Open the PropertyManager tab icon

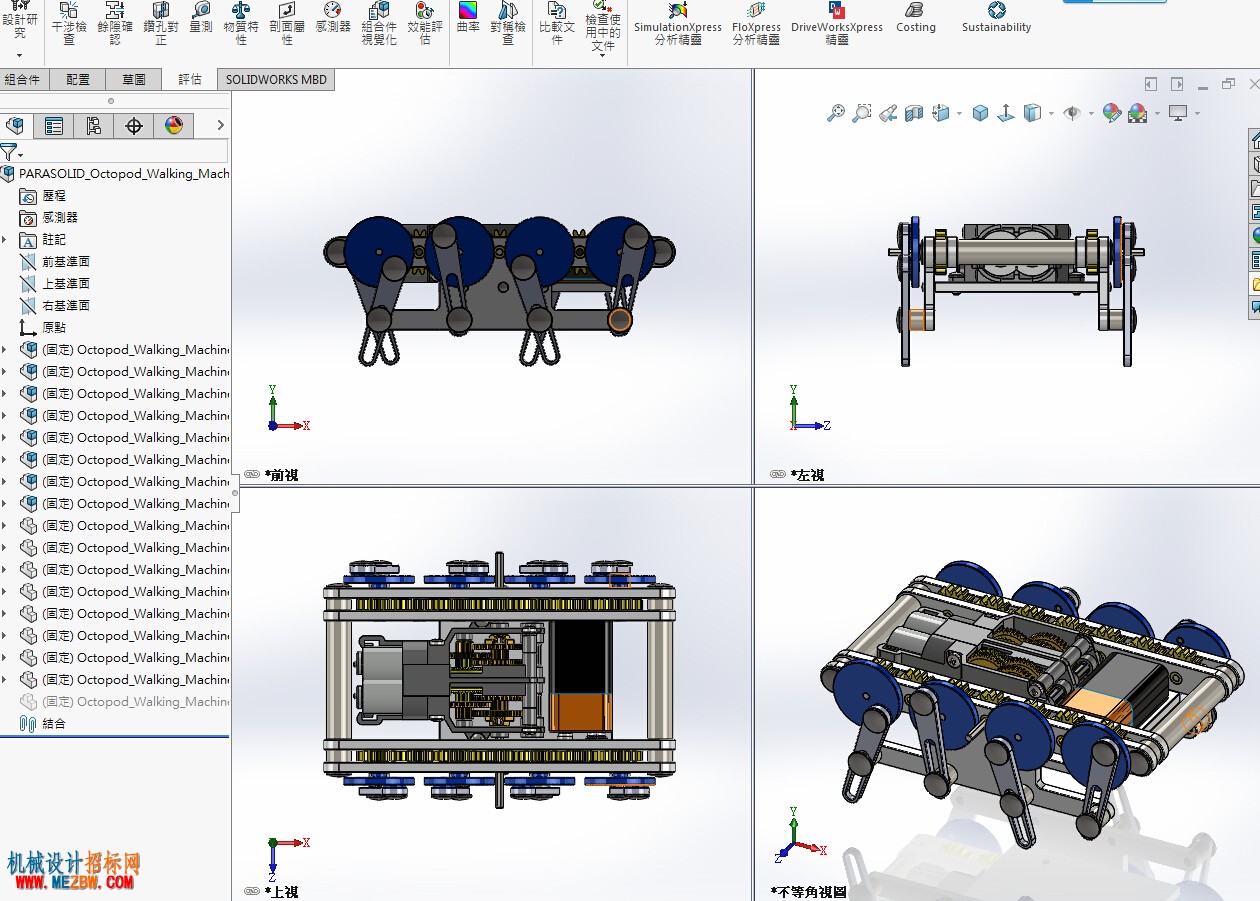point(54,125)
